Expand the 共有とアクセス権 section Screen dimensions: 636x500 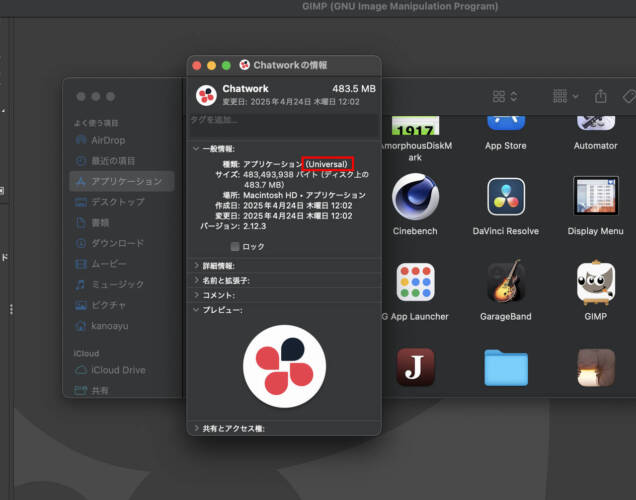(x=196, y=428)
